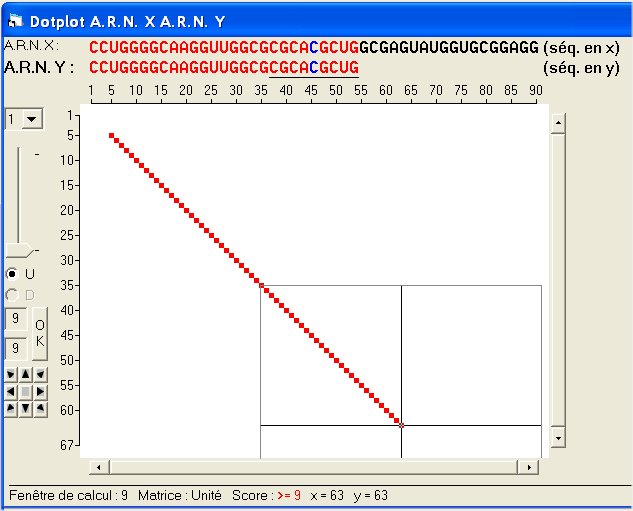Click the plot's vertical scrollbar down arrow

coord(558,438)
